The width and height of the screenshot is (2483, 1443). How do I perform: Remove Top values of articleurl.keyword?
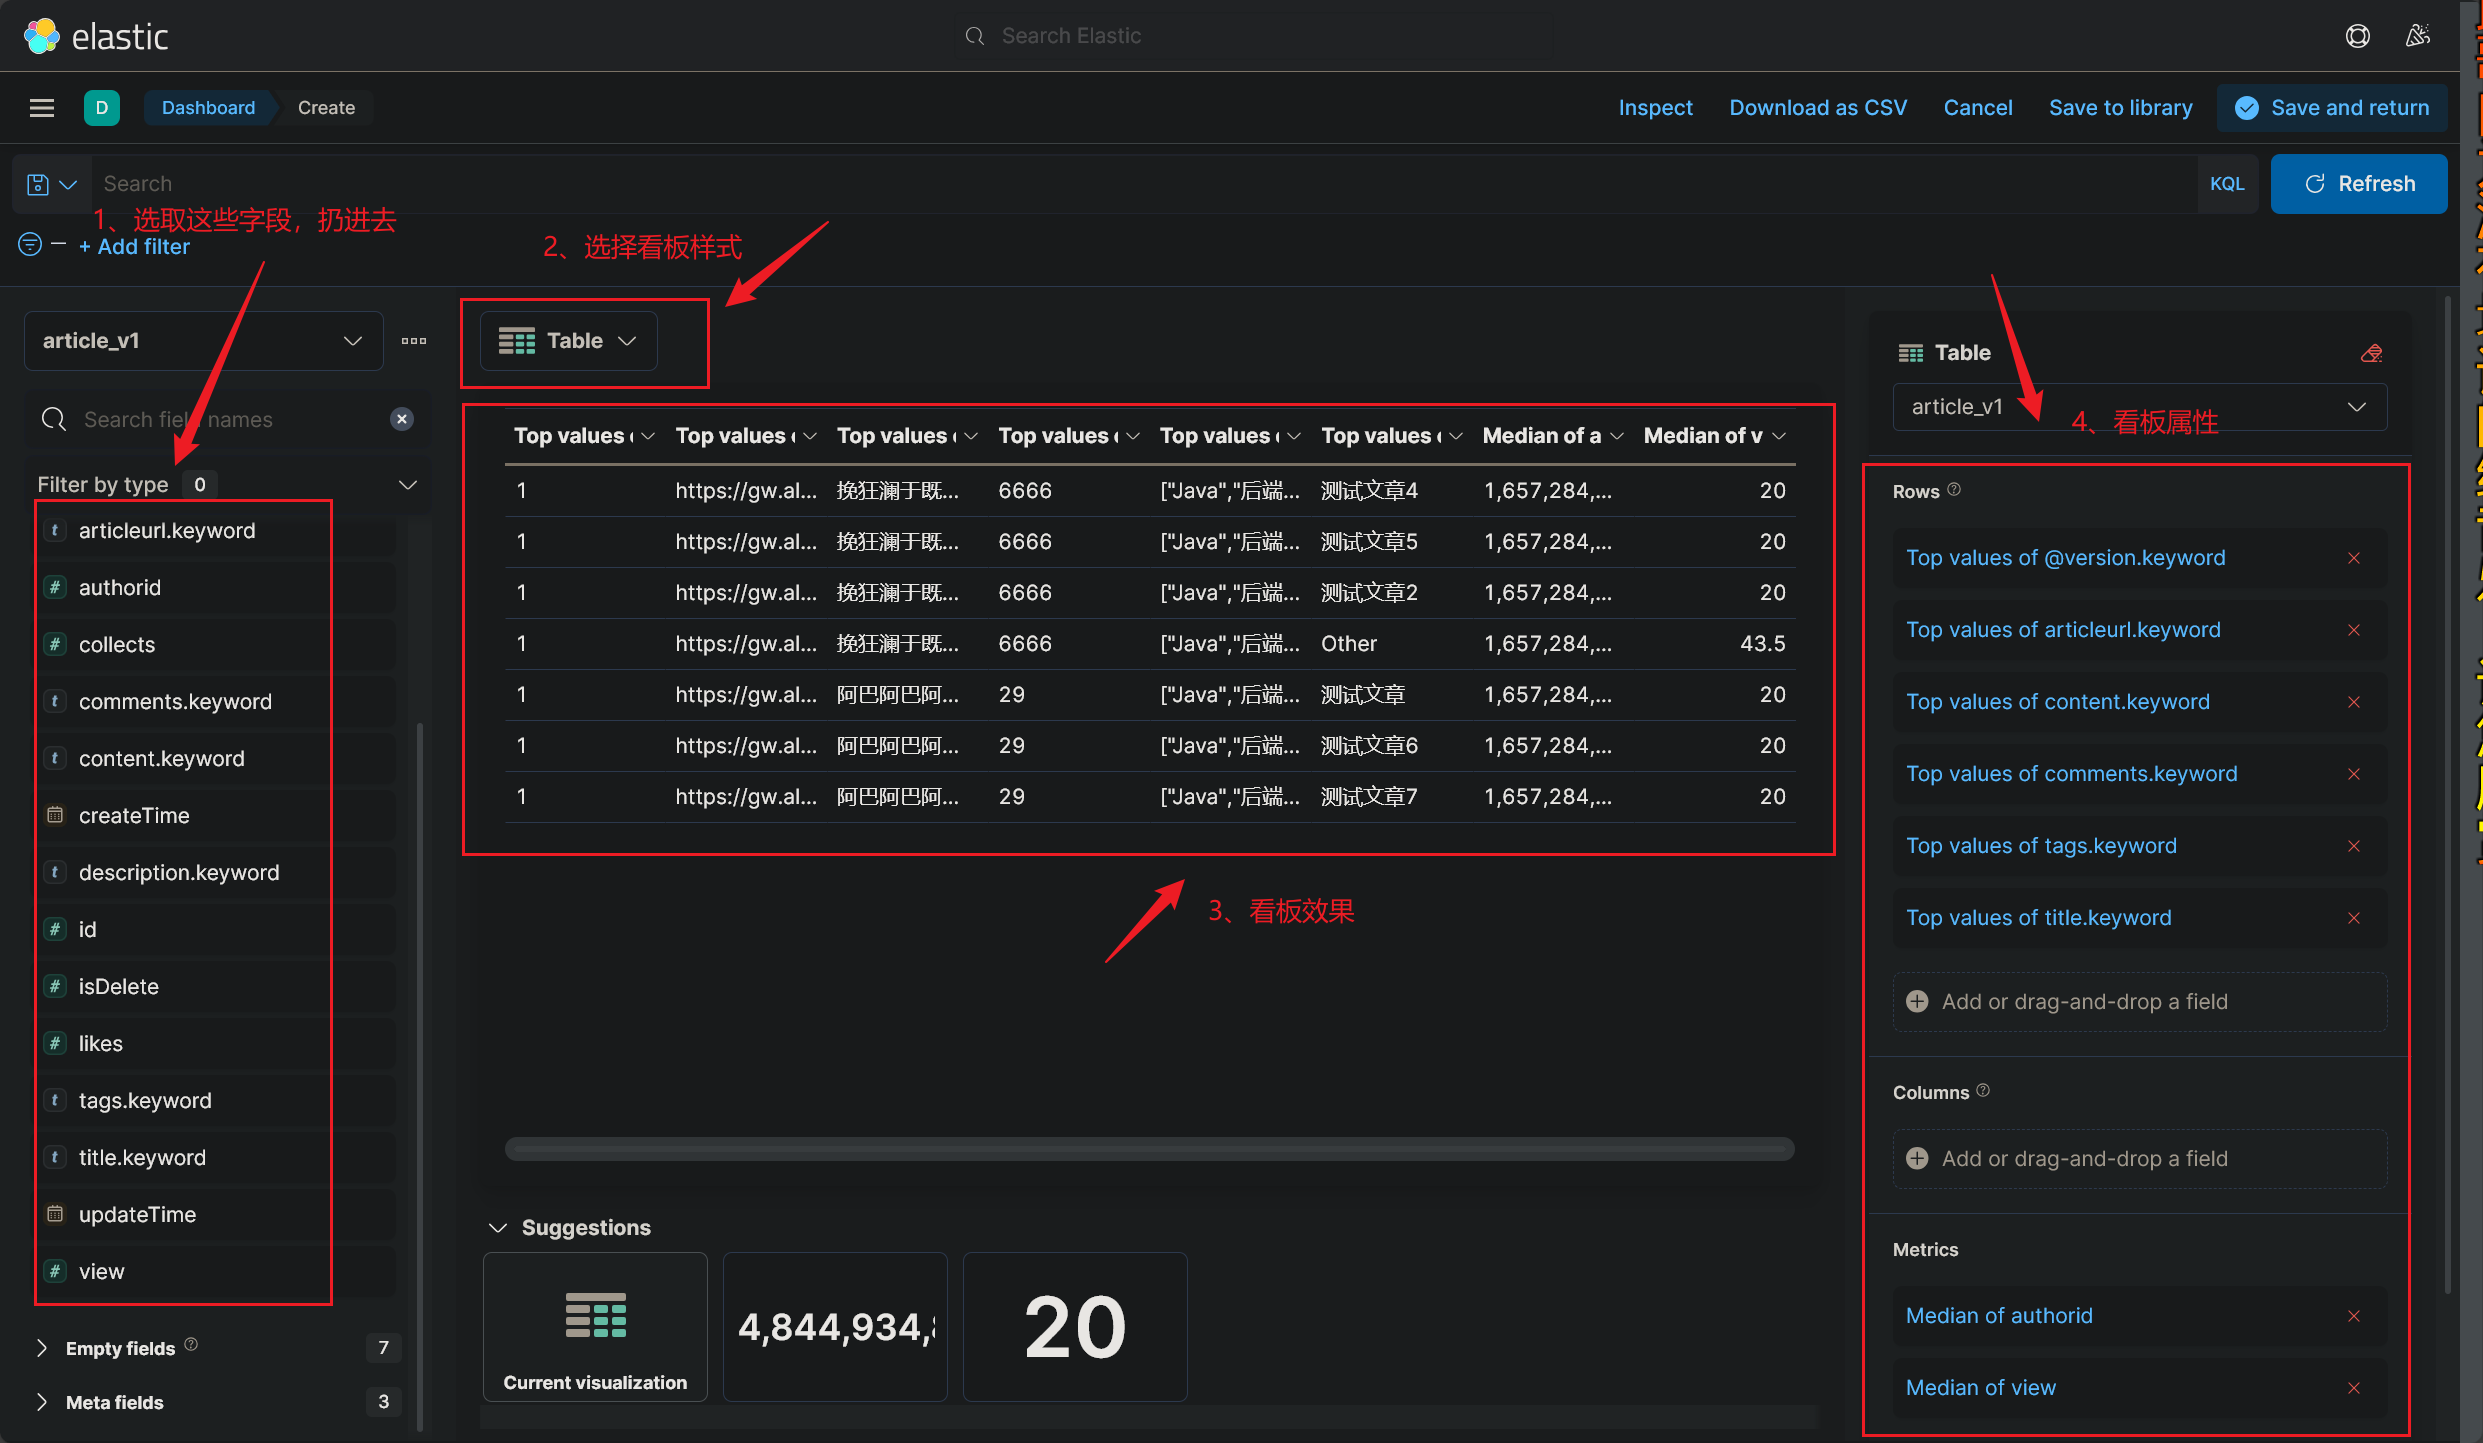(x=2354, y=630)
